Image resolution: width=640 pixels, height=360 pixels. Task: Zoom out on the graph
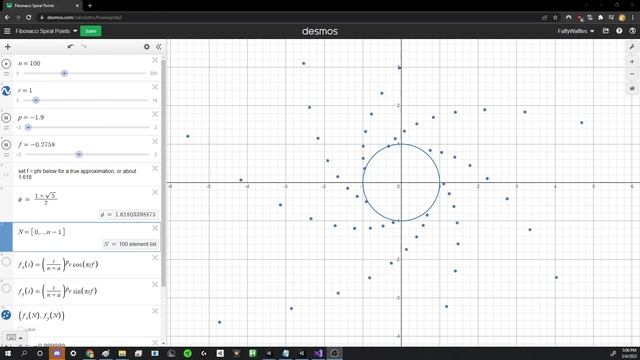[632, 74]
